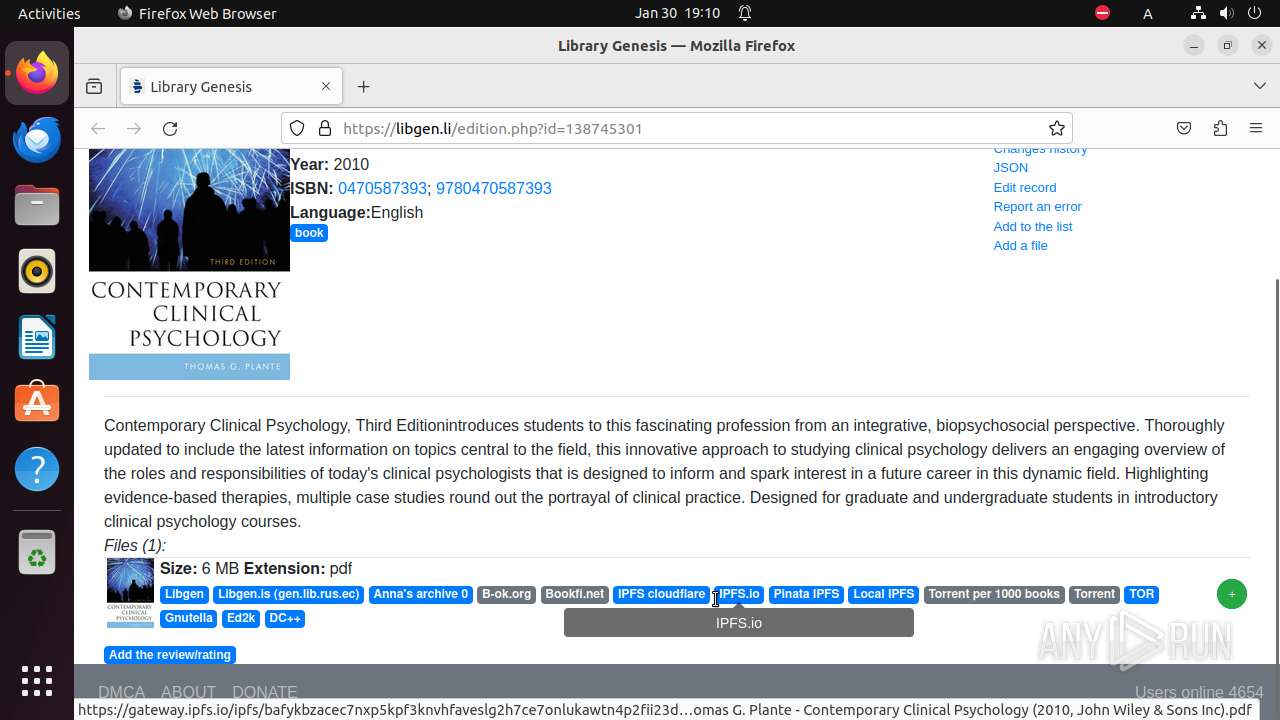Open IPFS cloudflare gateway link
The image size is (1280, 720).
661,594
